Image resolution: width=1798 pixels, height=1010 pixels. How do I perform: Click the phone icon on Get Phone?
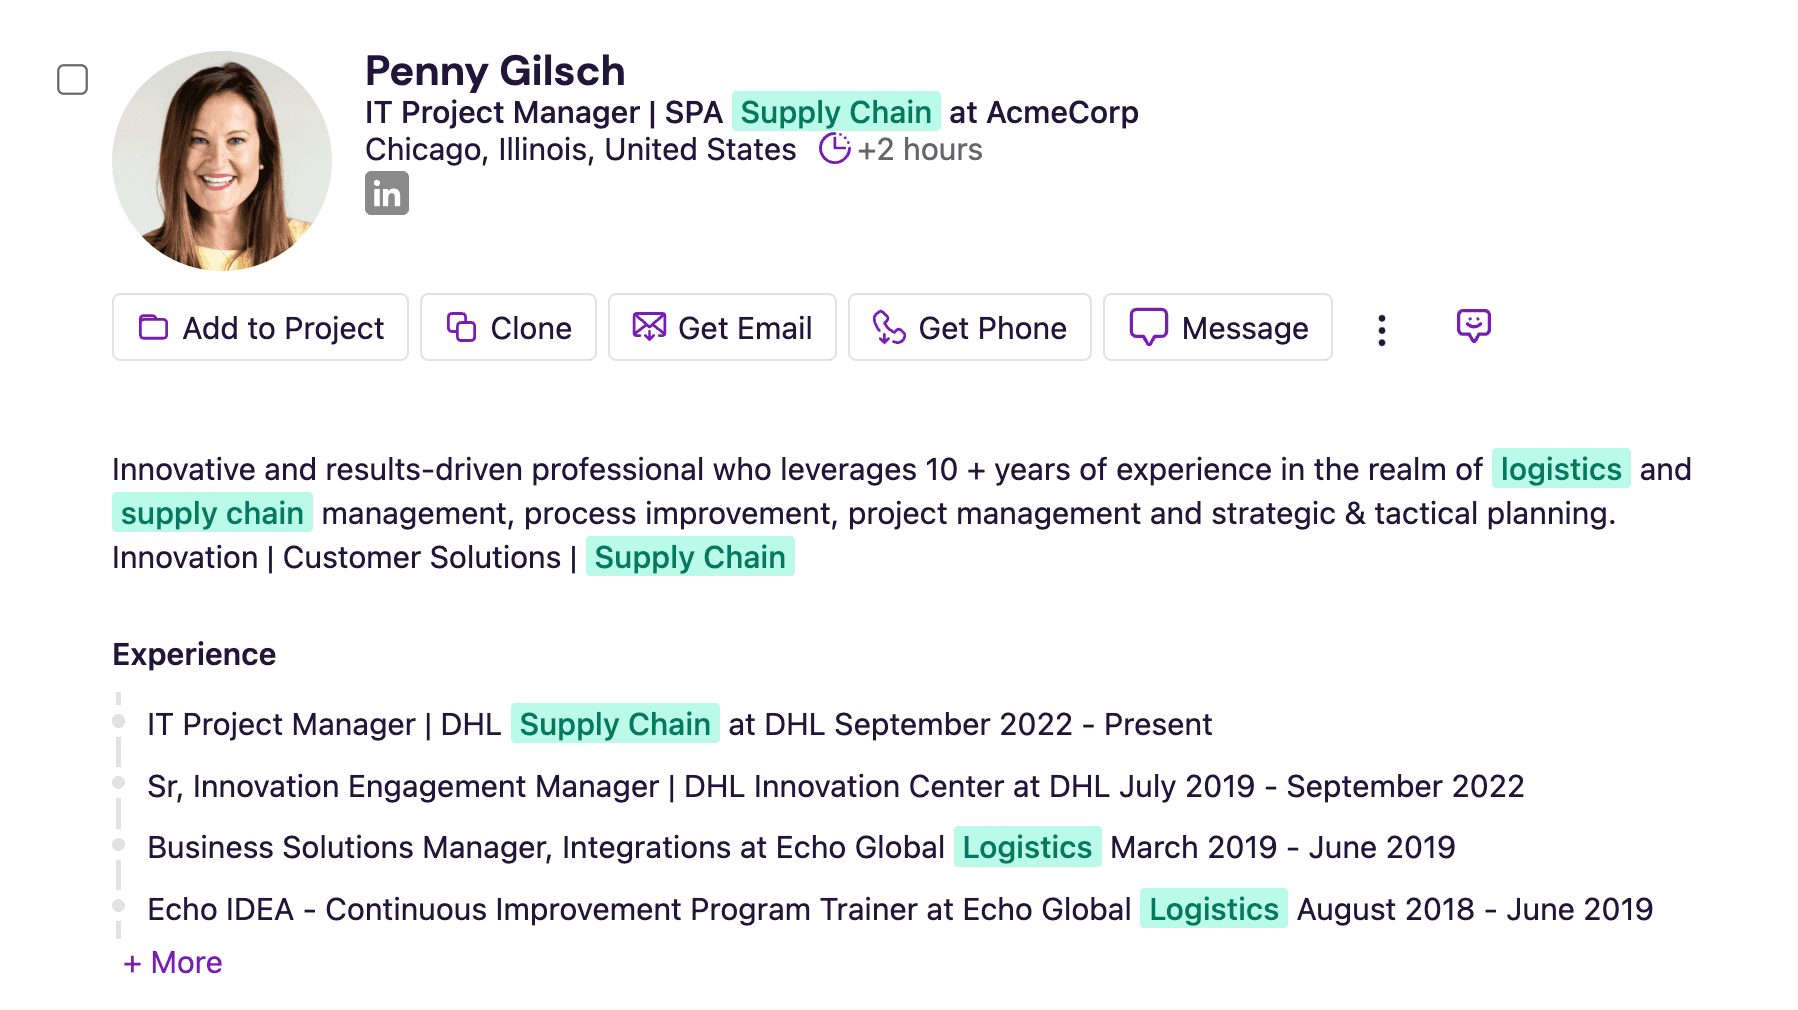coord(889,327)
